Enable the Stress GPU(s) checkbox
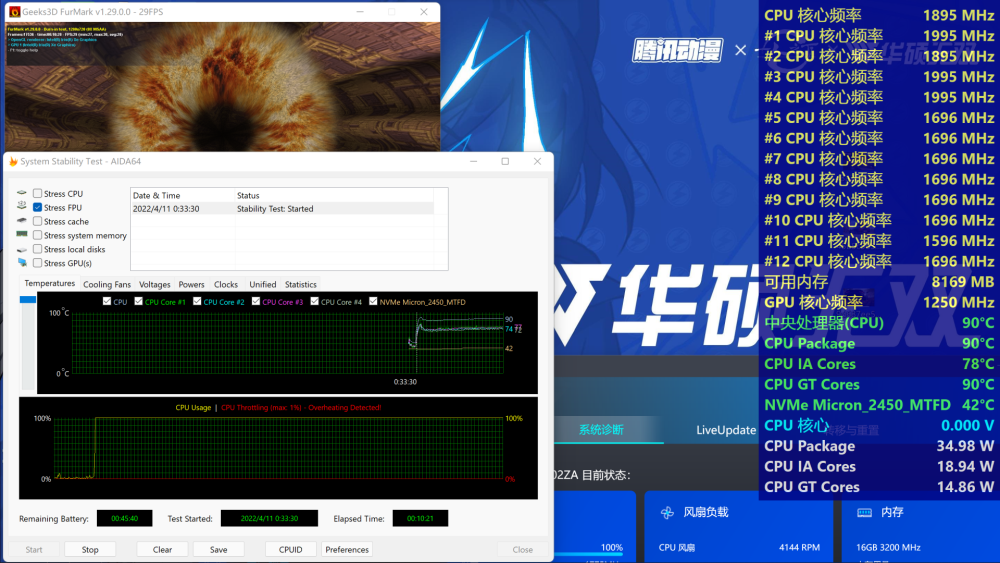The width and height of the screenshot is (1000, 563). click(x=38, y=263)
